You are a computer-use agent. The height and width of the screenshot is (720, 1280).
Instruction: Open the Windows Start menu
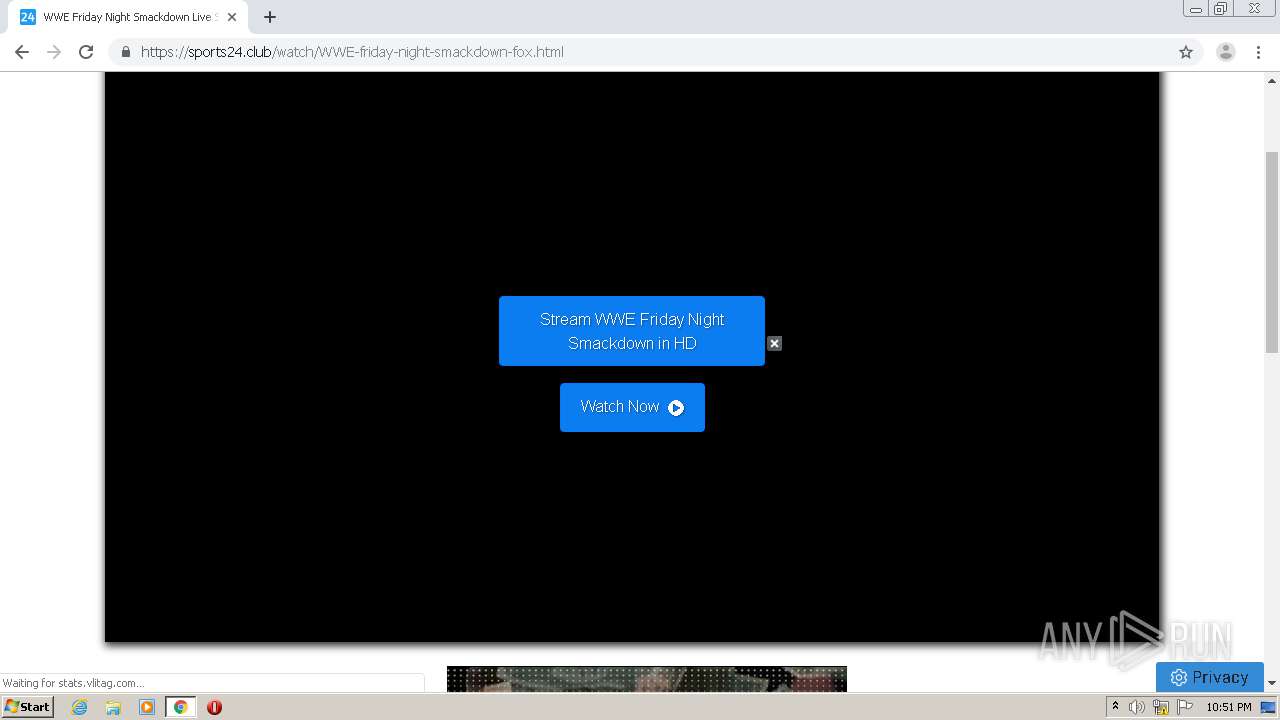point(28,707)
